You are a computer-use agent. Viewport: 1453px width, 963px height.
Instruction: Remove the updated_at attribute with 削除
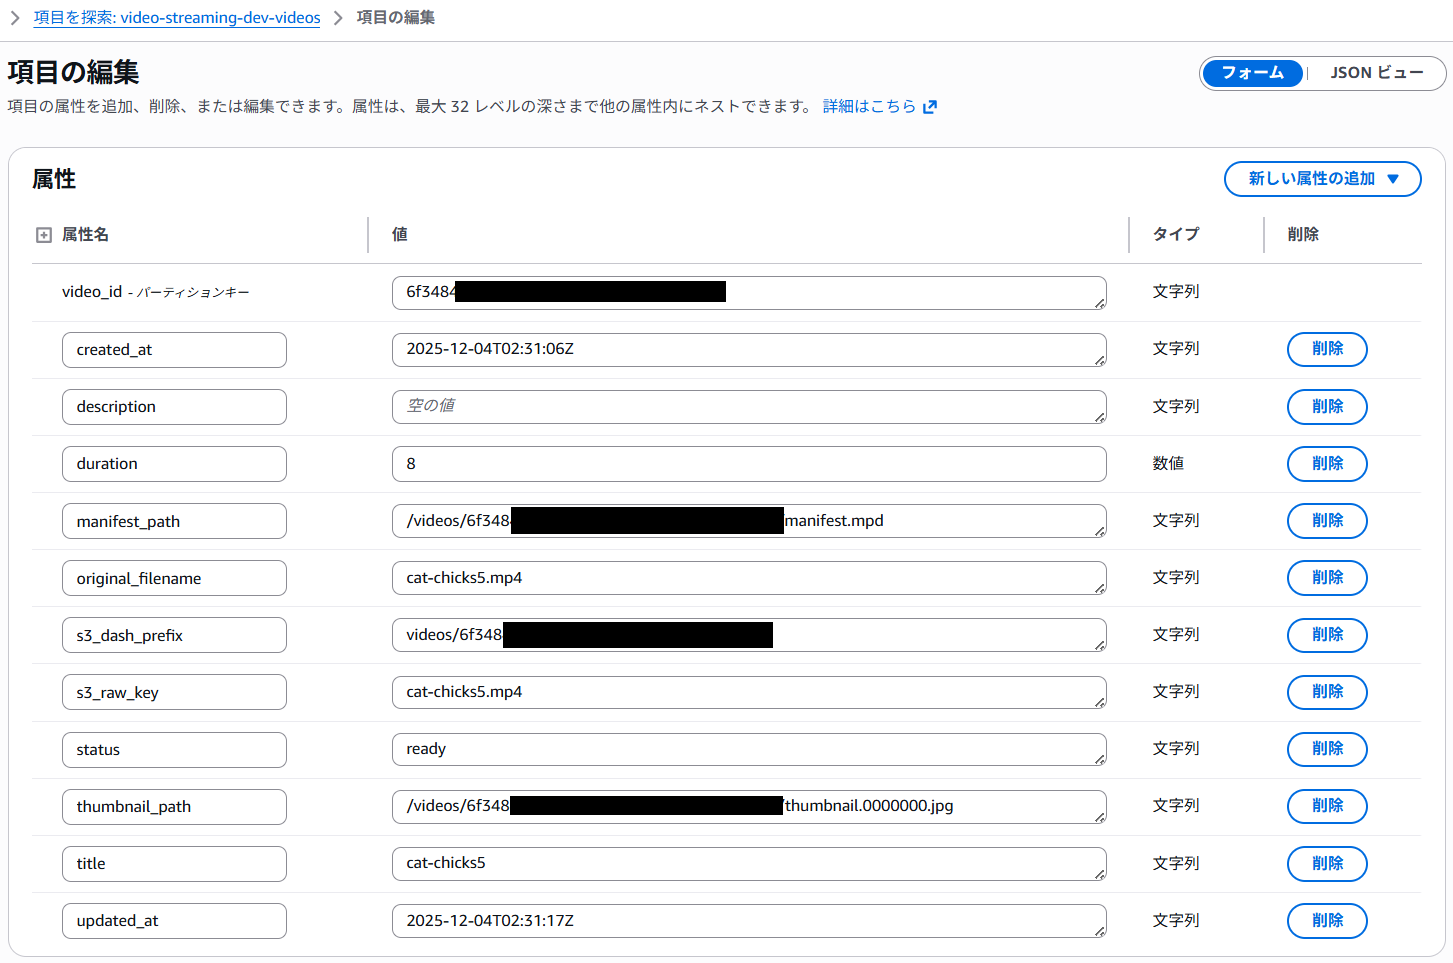coord(1327,920)
